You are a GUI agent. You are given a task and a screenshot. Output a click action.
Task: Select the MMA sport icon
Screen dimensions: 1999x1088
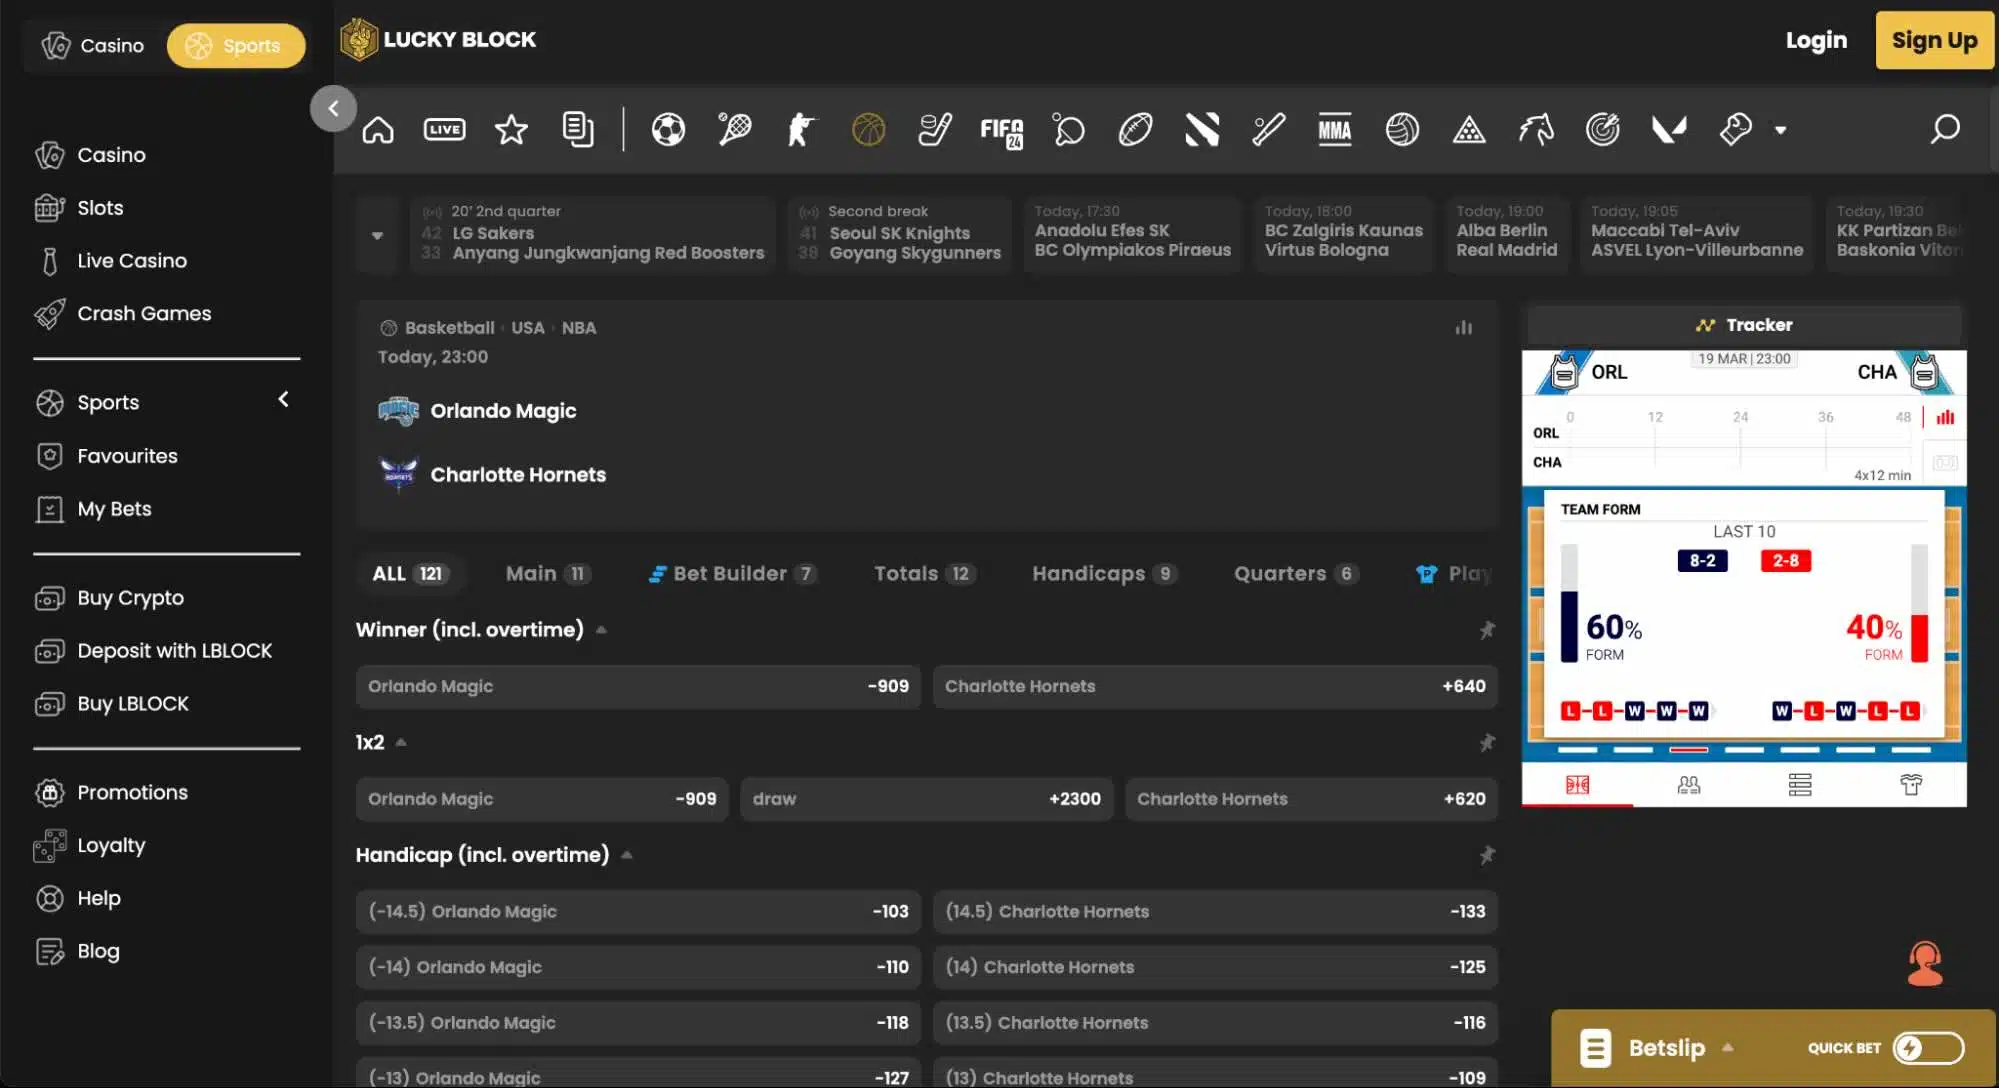[x=1335, y=130]
